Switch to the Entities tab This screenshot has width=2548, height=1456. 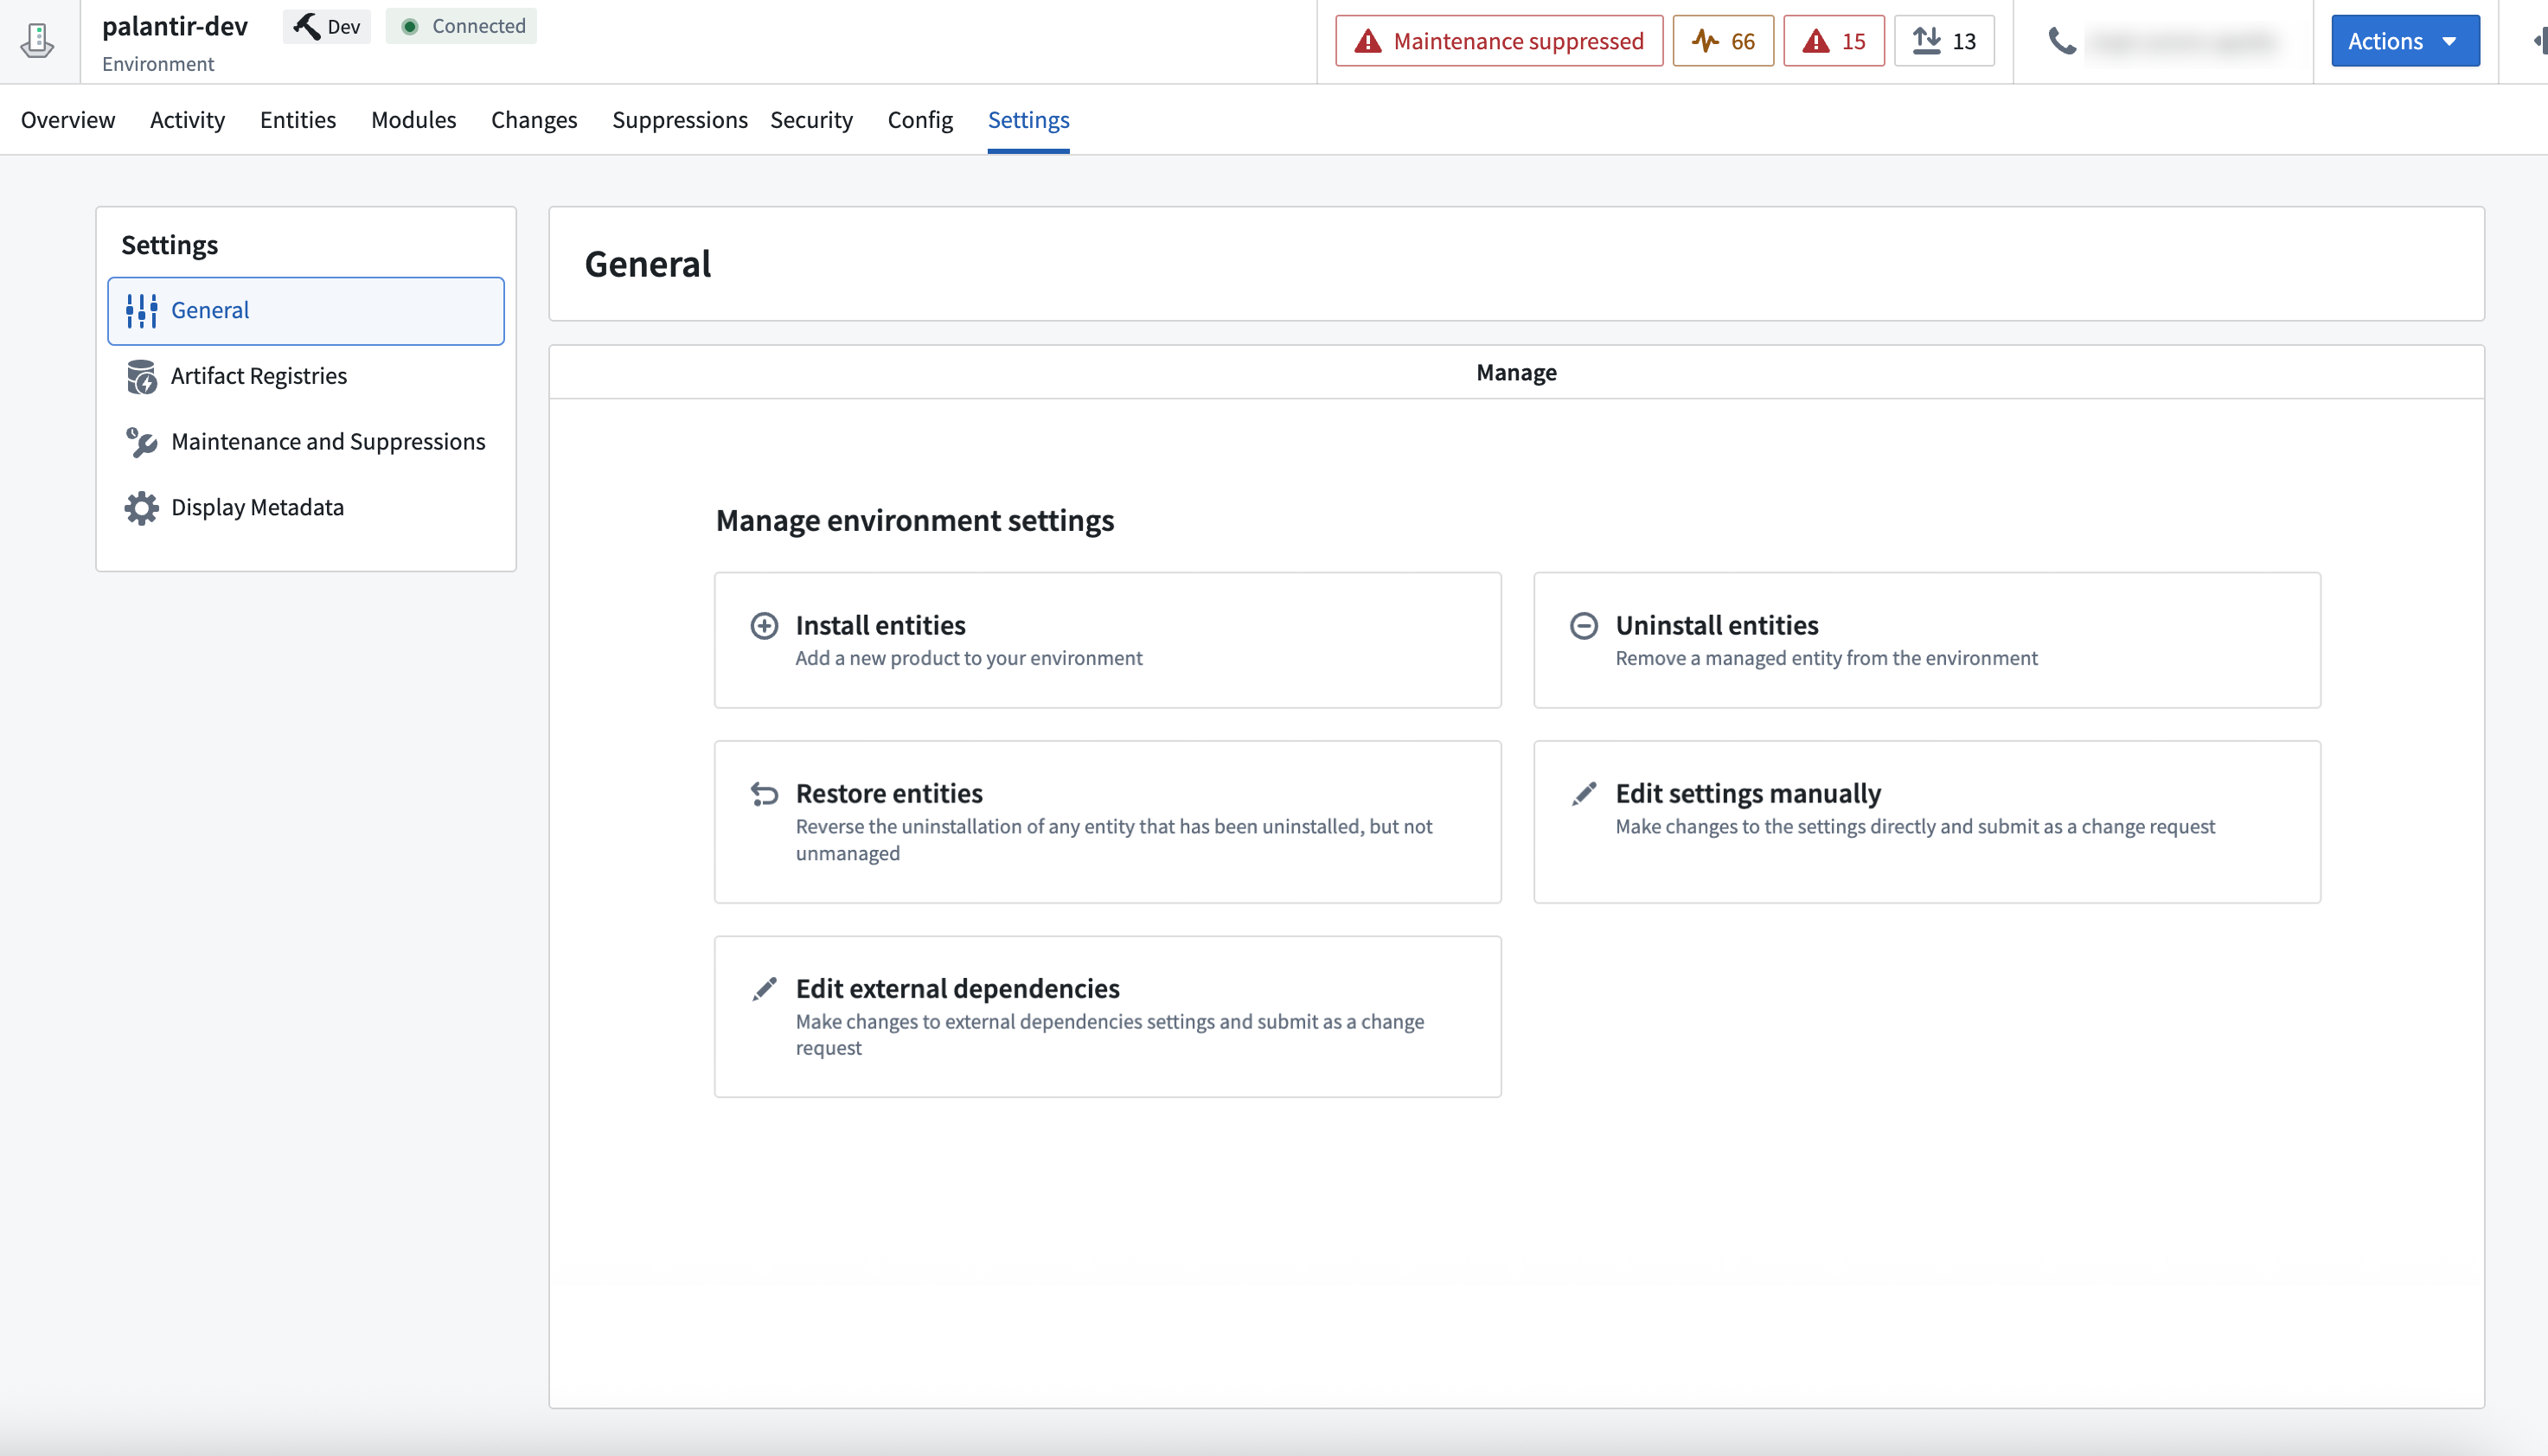(x=297, y=120)
